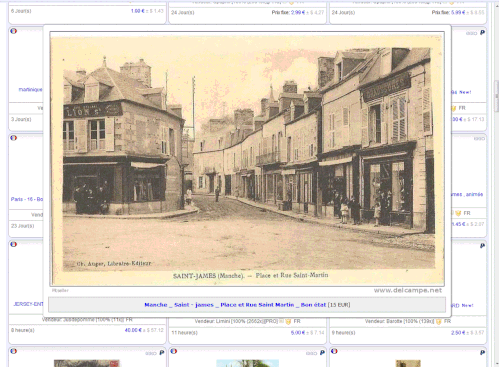This screenshot has height=367, width=499.
Task: Open the JERSEY-ENT listing link
Action: pos(28,304)
